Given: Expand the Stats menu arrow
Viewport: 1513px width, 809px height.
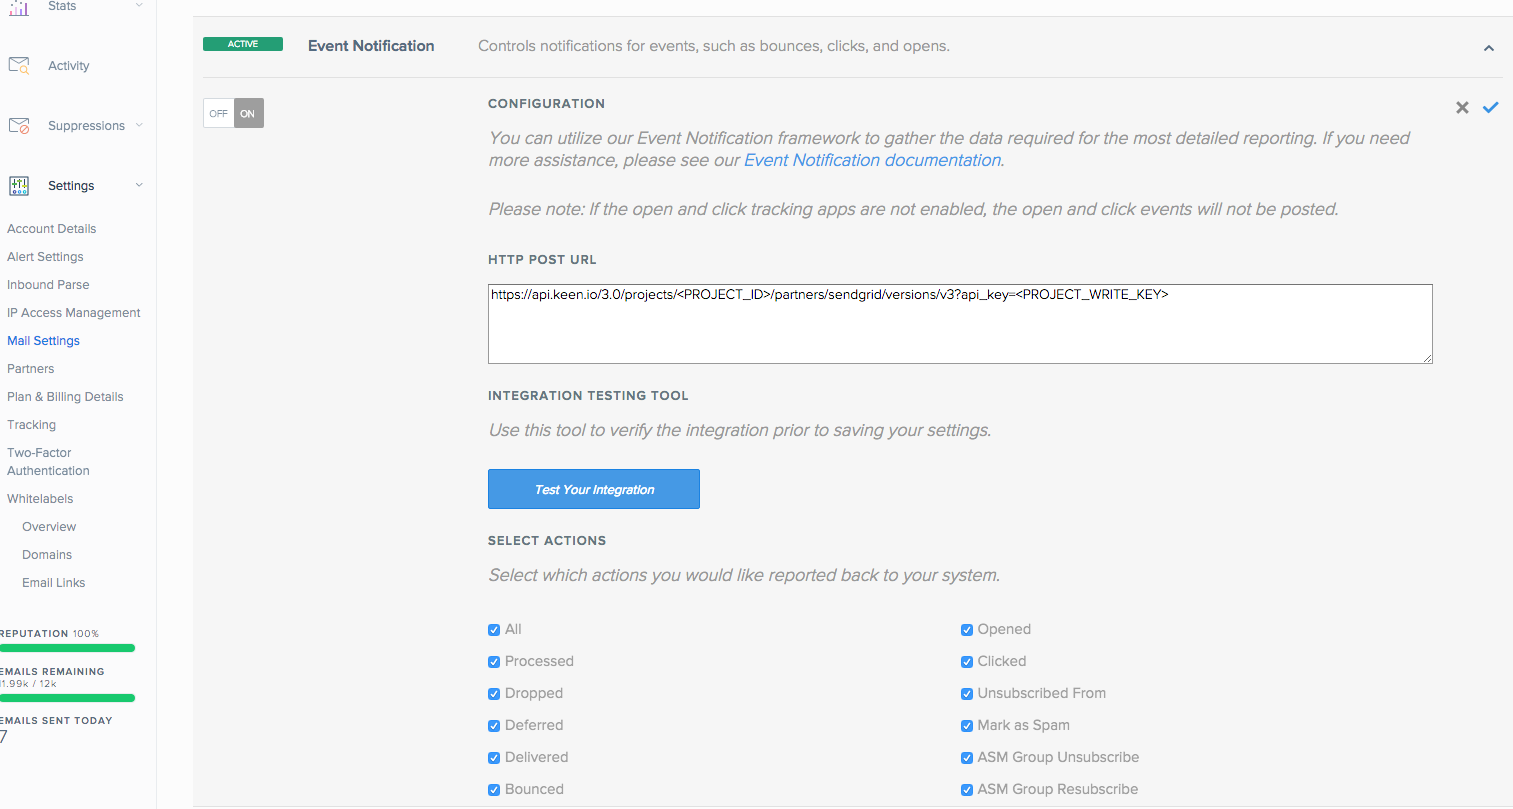Looking at the screenshot, I should [x=139, y=5].
